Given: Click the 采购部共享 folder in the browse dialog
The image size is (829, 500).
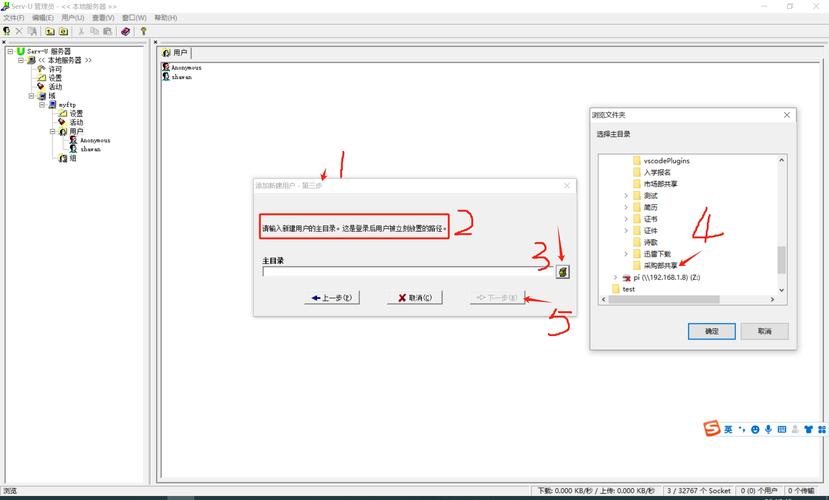Looking at the screenshot, I should coord(660,265).
